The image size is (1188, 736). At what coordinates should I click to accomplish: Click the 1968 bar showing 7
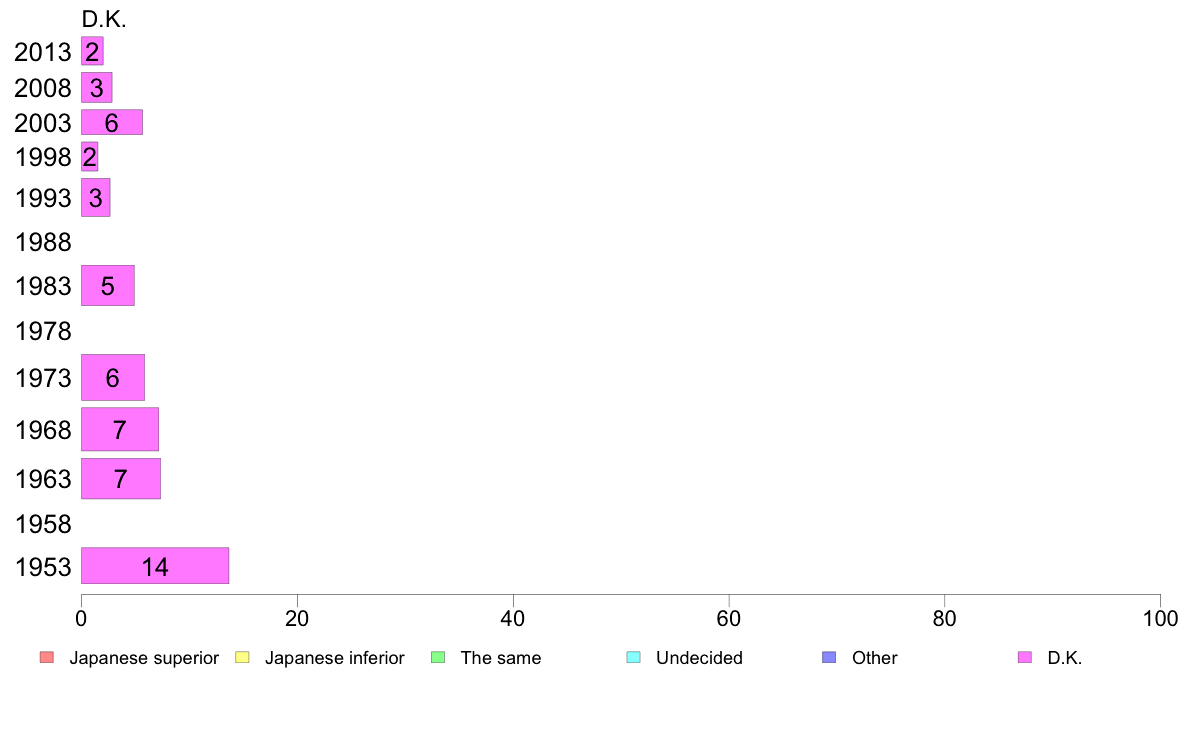[120, 429]
